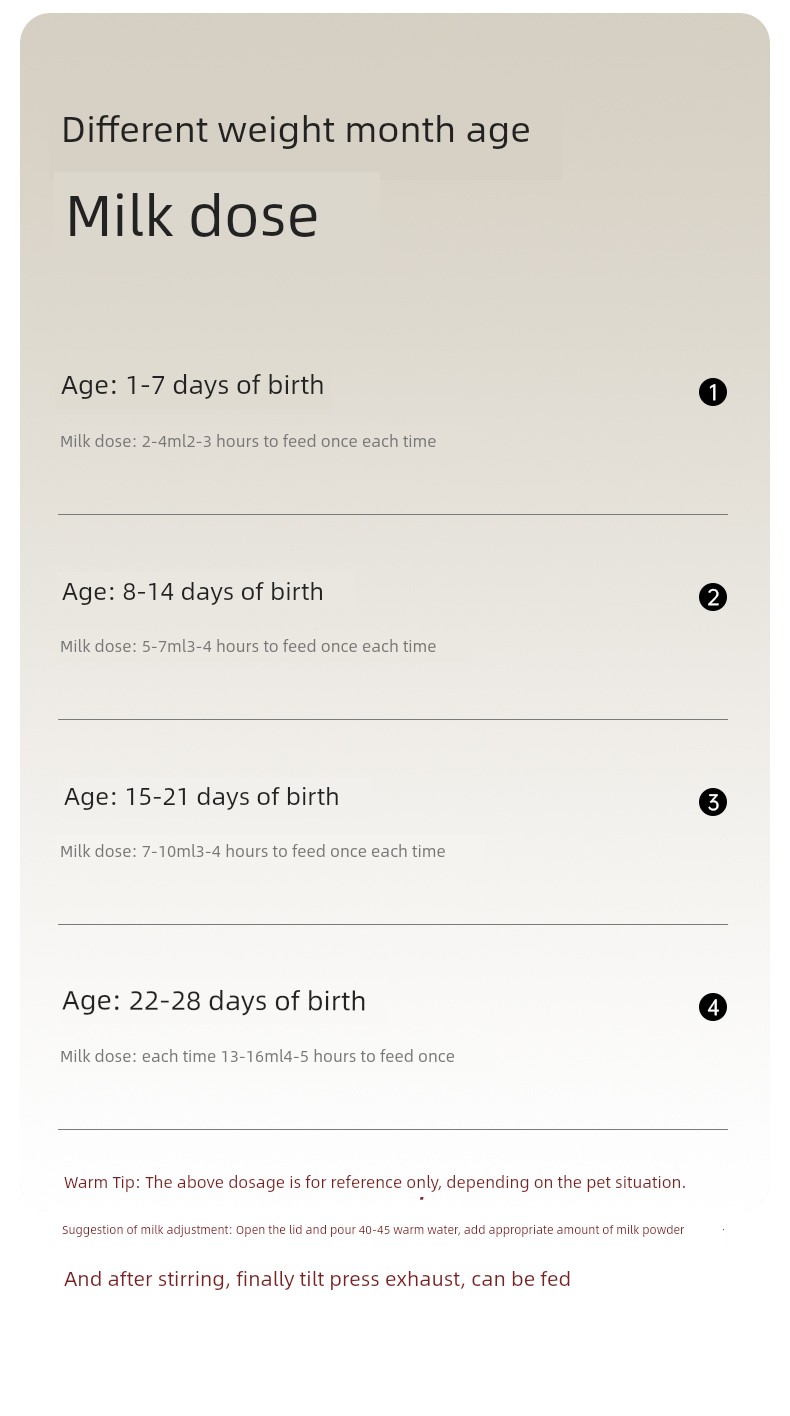Select the "Age: 1-7 days of birth" heading
790x1416 pixels.
[x=193, y=385]
